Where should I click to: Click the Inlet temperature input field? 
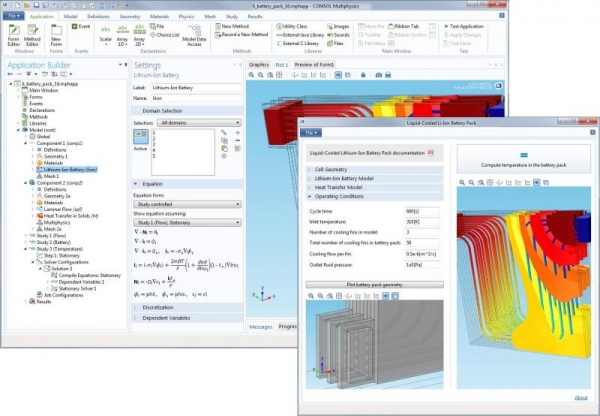[422, 222]
